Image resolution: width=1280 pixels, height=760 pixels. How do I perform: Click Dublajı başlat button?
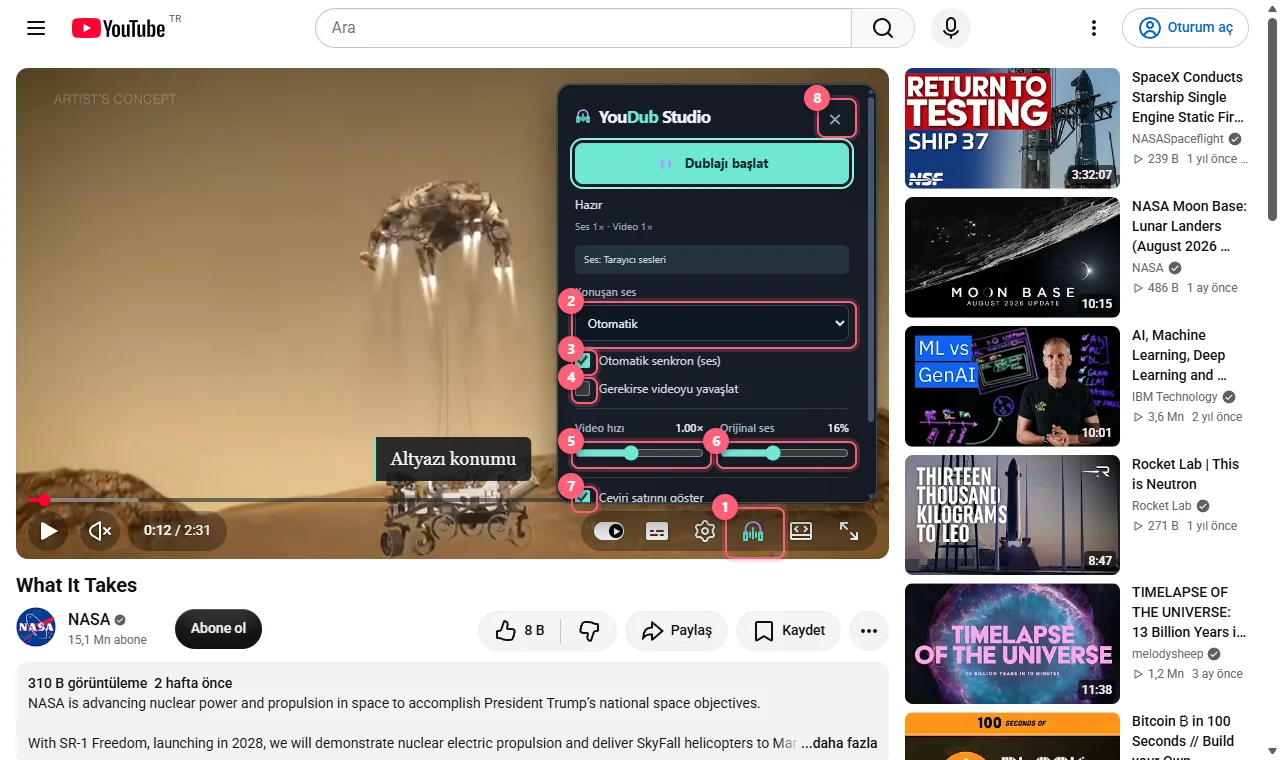712,163
